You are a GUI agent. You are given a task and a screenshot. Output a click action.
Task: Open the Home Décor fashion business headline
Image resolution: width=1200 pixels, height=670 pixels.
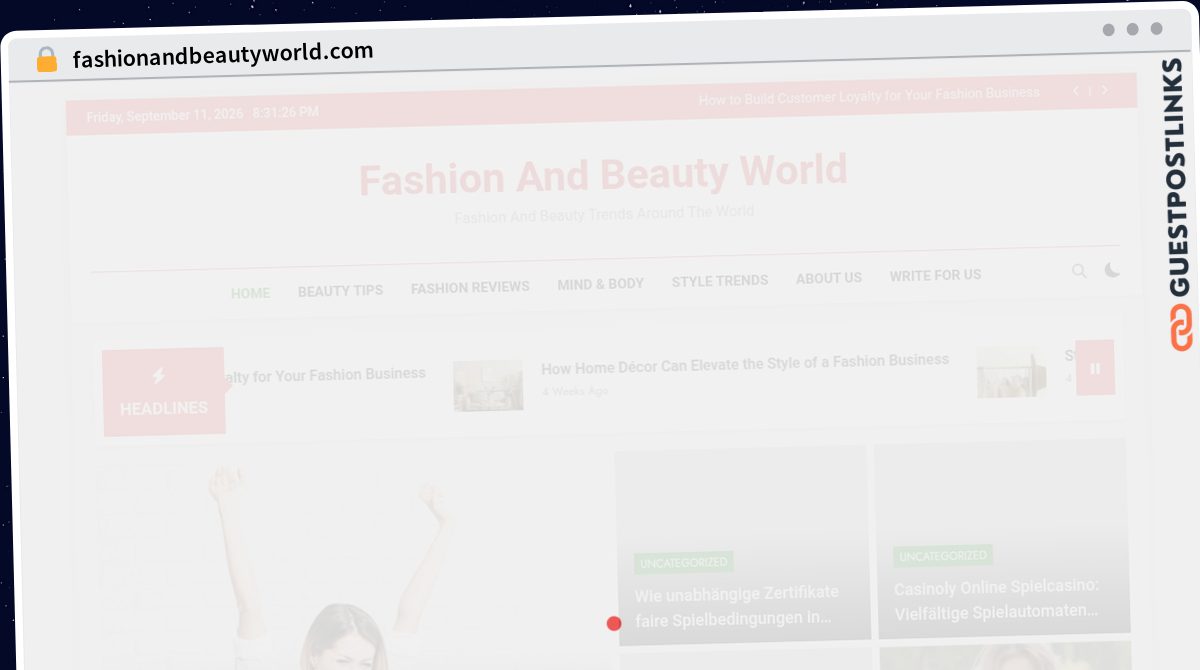pyautogui.click(x=745, y=364)
